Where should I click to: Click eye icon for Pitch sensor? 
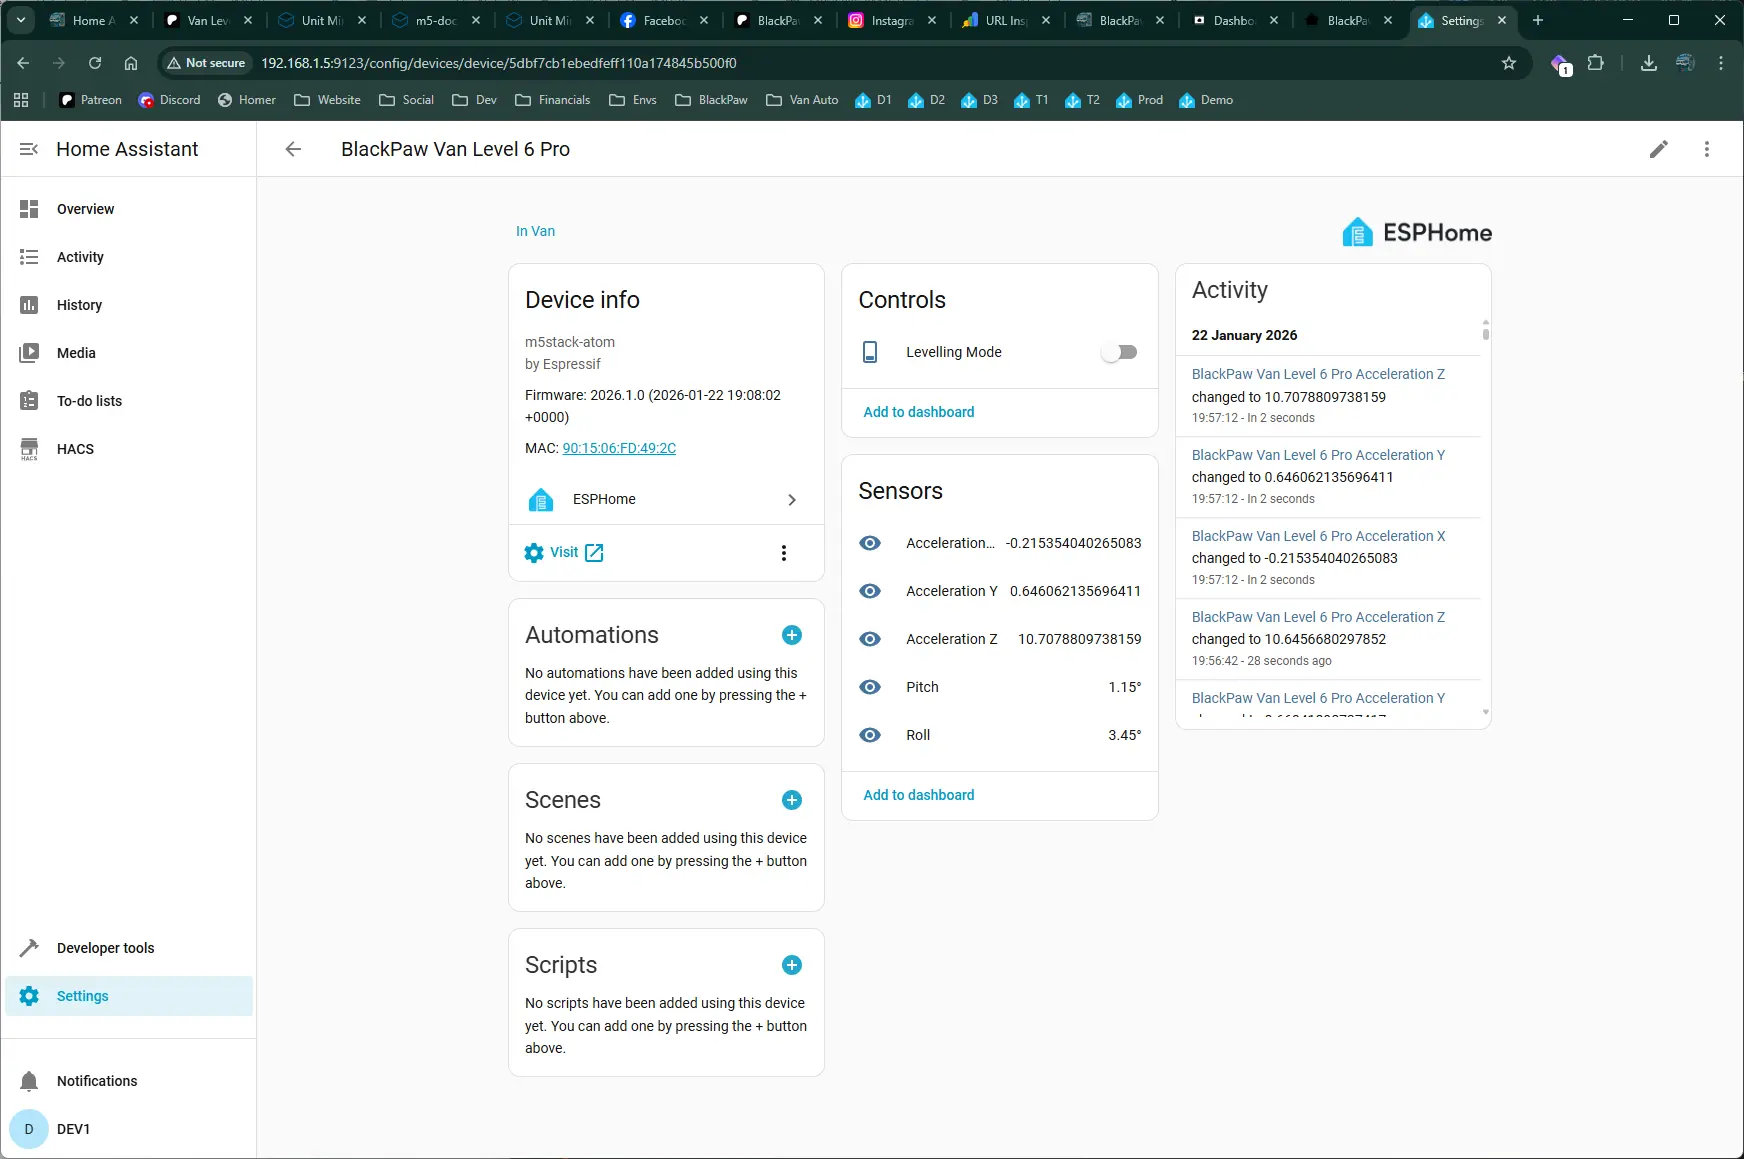pyautogui.click(x=870, y=687)
